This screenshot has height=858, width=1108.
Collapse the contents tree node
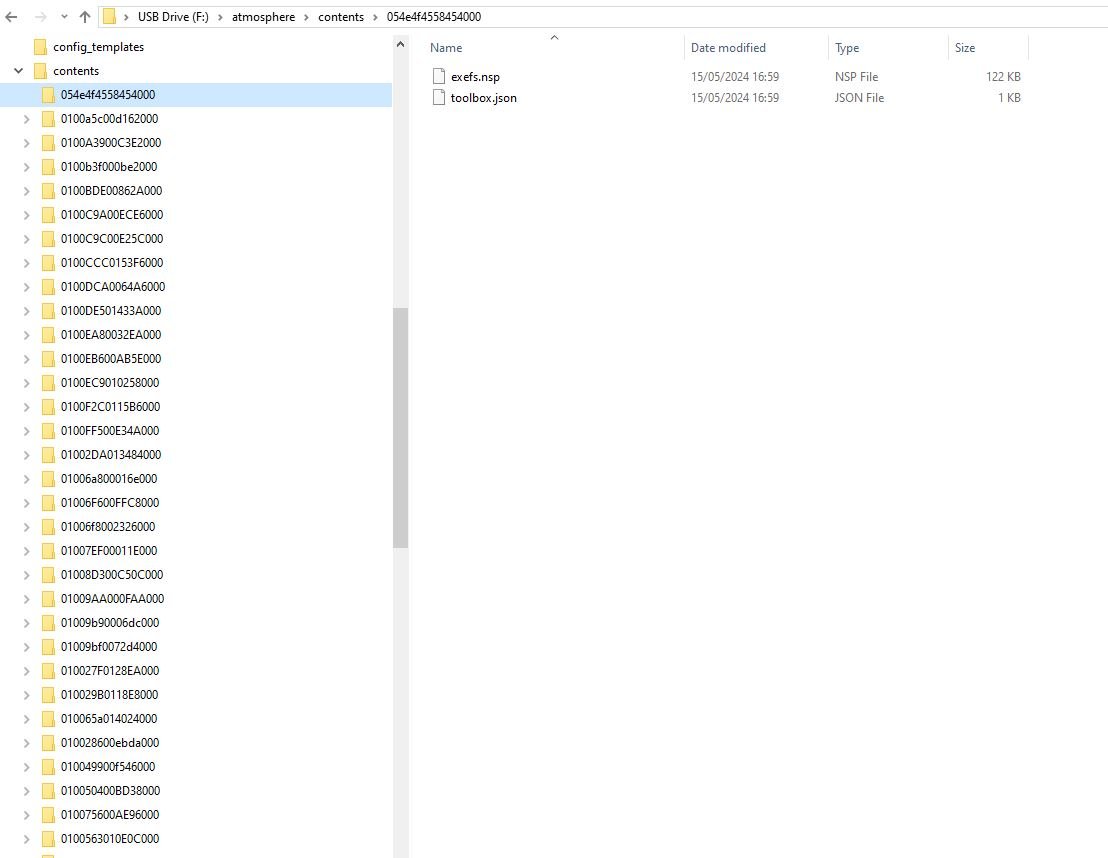coord(19,71)
